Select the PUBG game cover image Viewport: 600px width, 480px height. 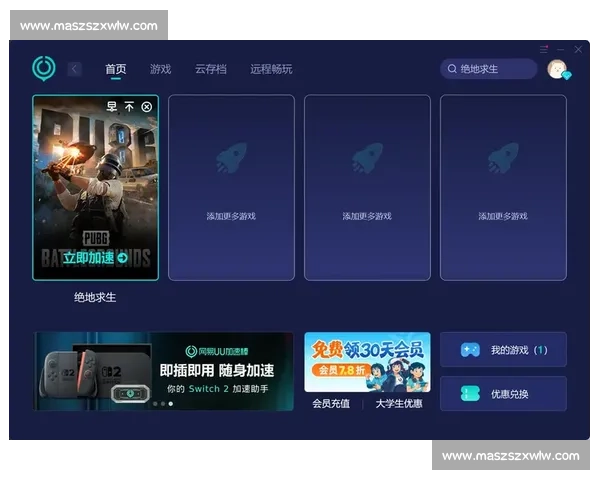(x=95, y=188)
